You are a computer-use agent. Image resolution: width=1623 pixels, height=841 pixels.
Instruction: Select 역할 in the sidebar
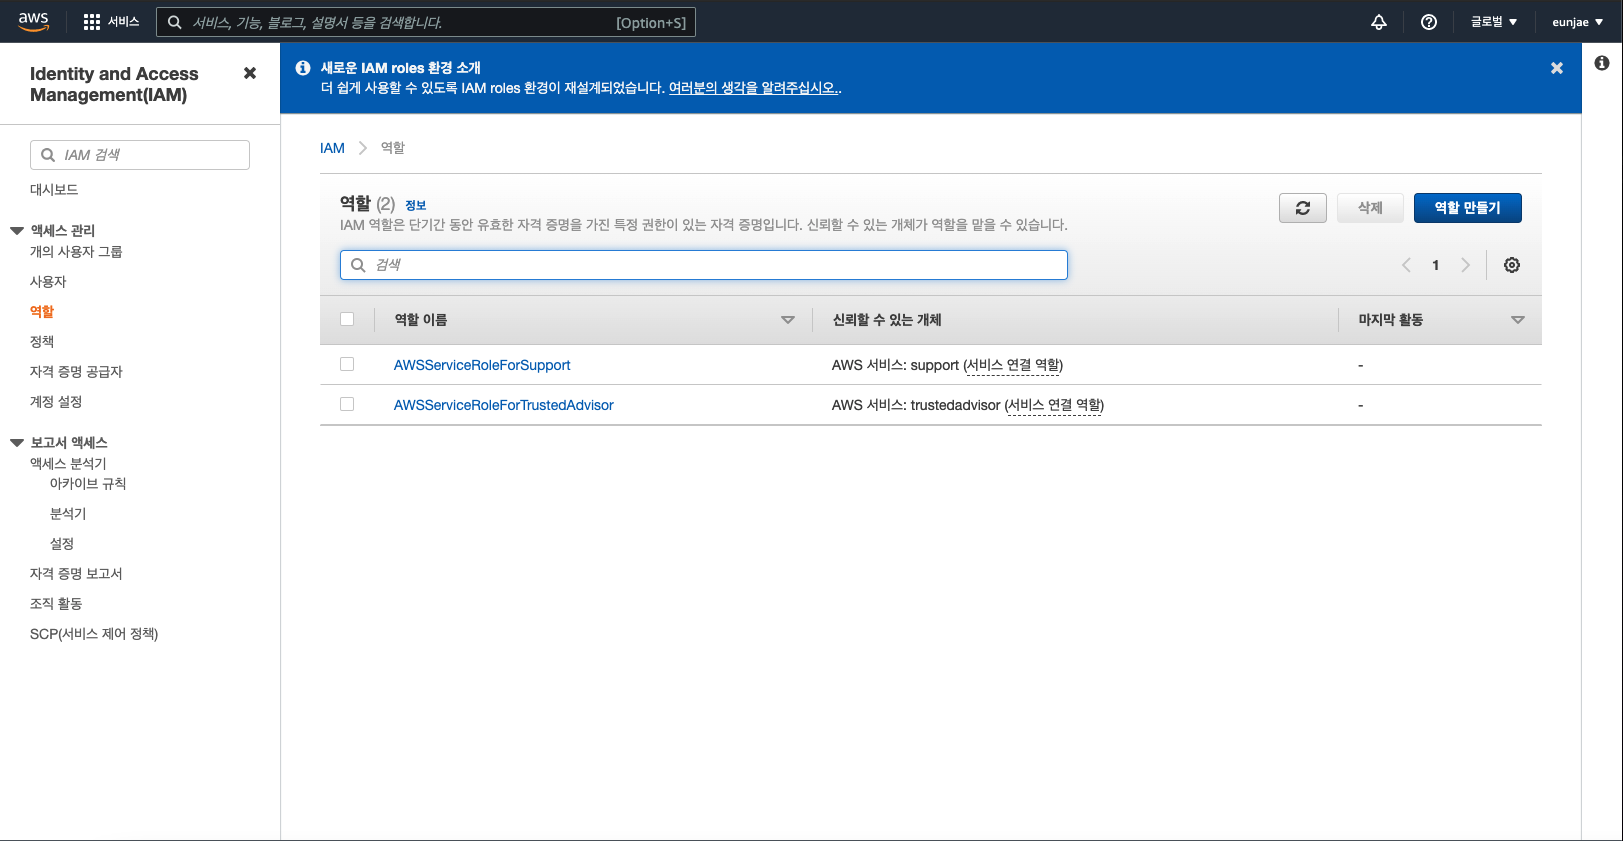[x=42, y=312]
